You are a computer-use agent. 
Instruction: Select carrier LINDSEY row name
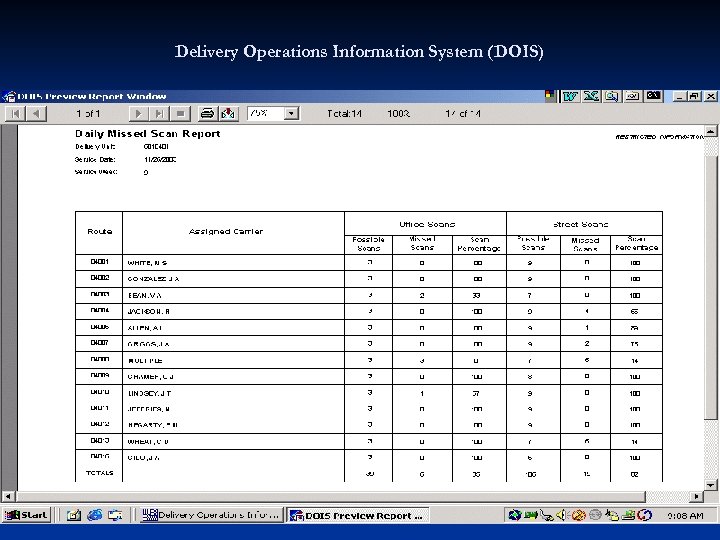149,393
